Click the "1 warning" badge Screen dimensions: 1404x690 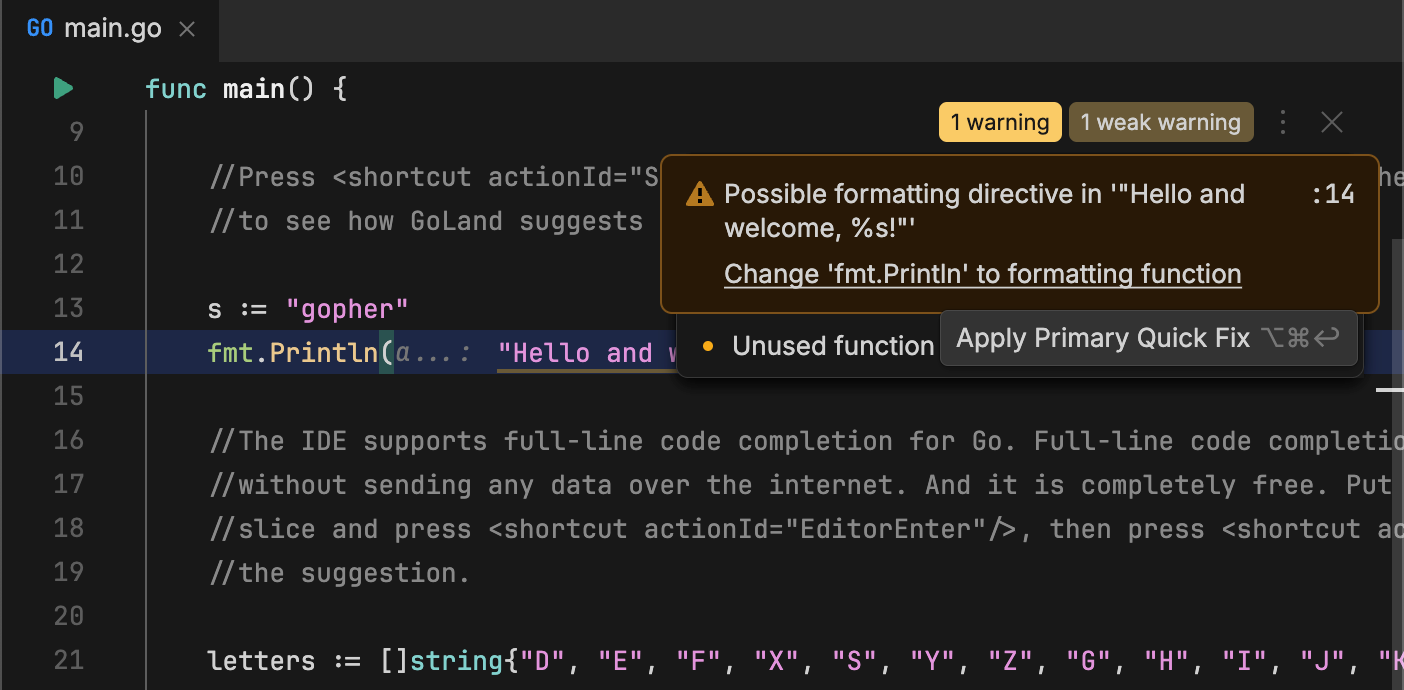point(999,123)
